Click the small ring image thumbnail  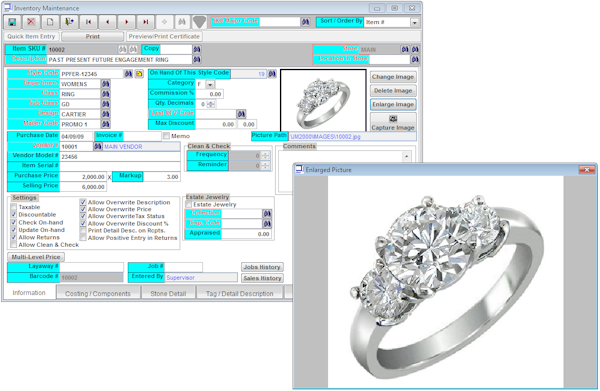[x=323, y=101]
